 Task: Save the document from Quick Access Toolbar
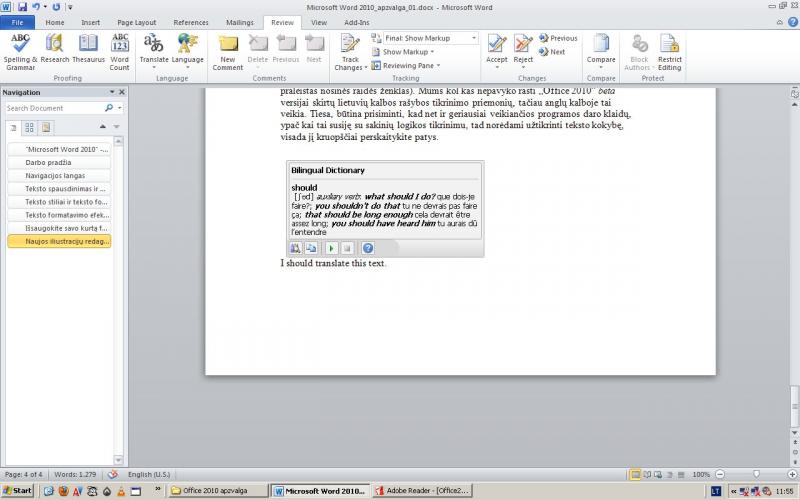coord(22,7)
